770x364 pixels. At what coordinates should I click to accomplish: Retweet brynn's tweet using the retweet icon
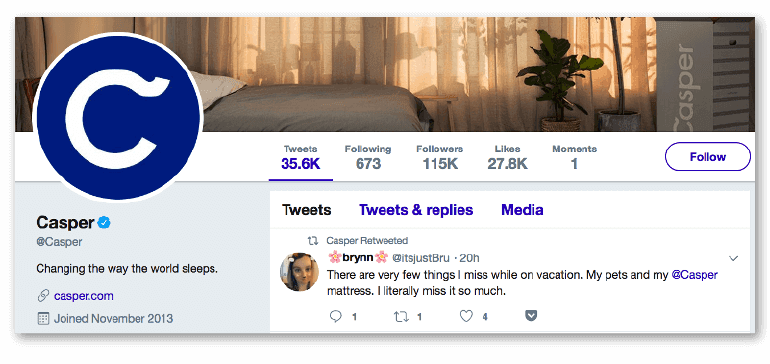click(401, 317)
